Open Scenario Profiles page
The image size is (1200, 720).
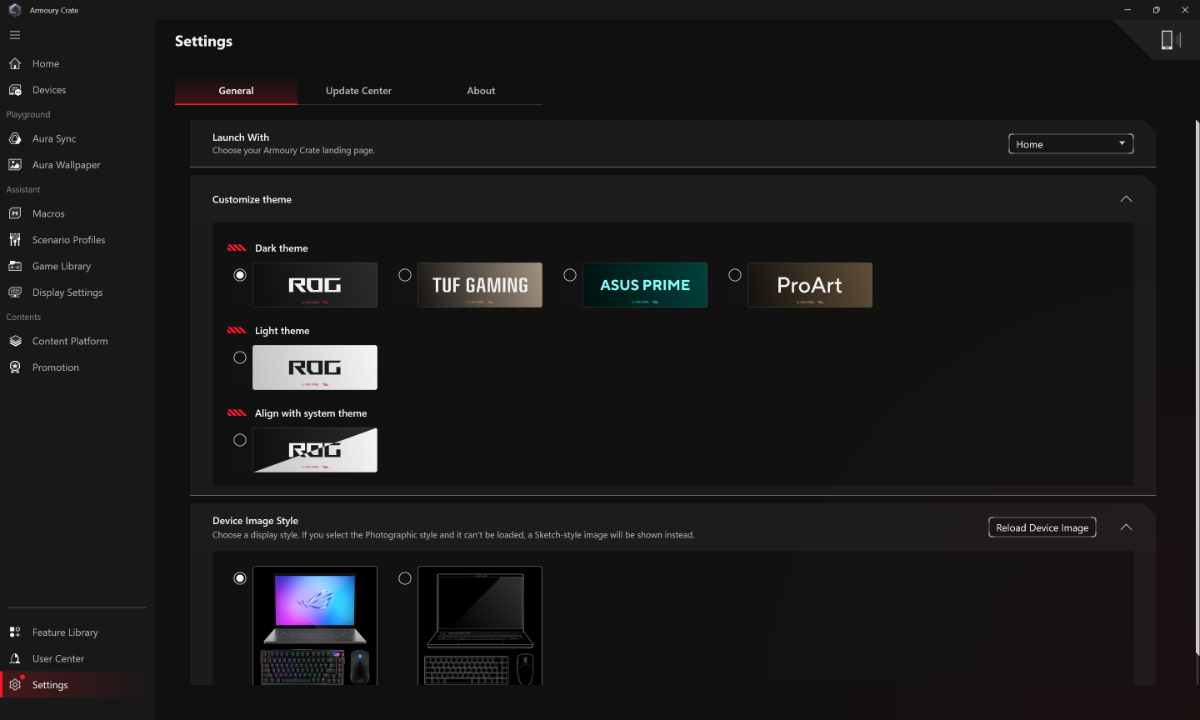(68, 240)
